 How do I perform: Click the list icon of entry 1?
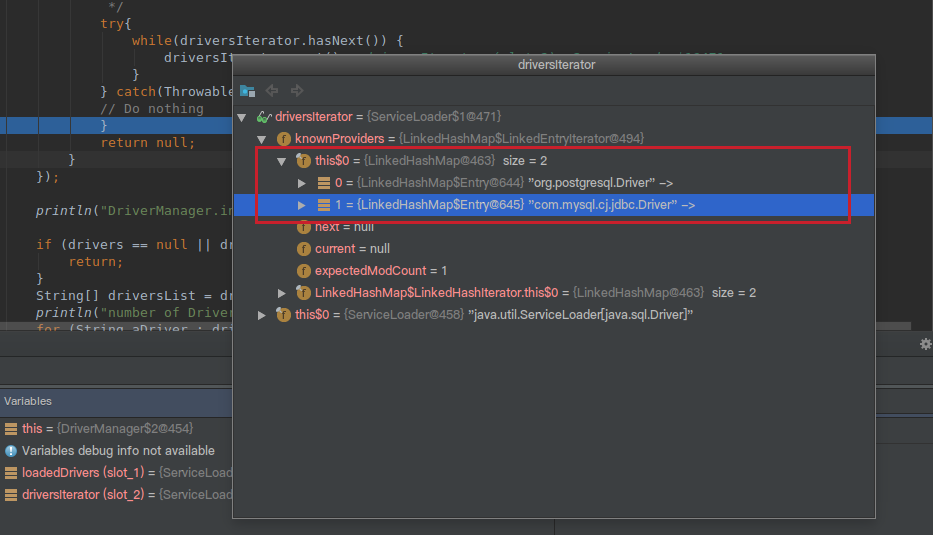324,205
